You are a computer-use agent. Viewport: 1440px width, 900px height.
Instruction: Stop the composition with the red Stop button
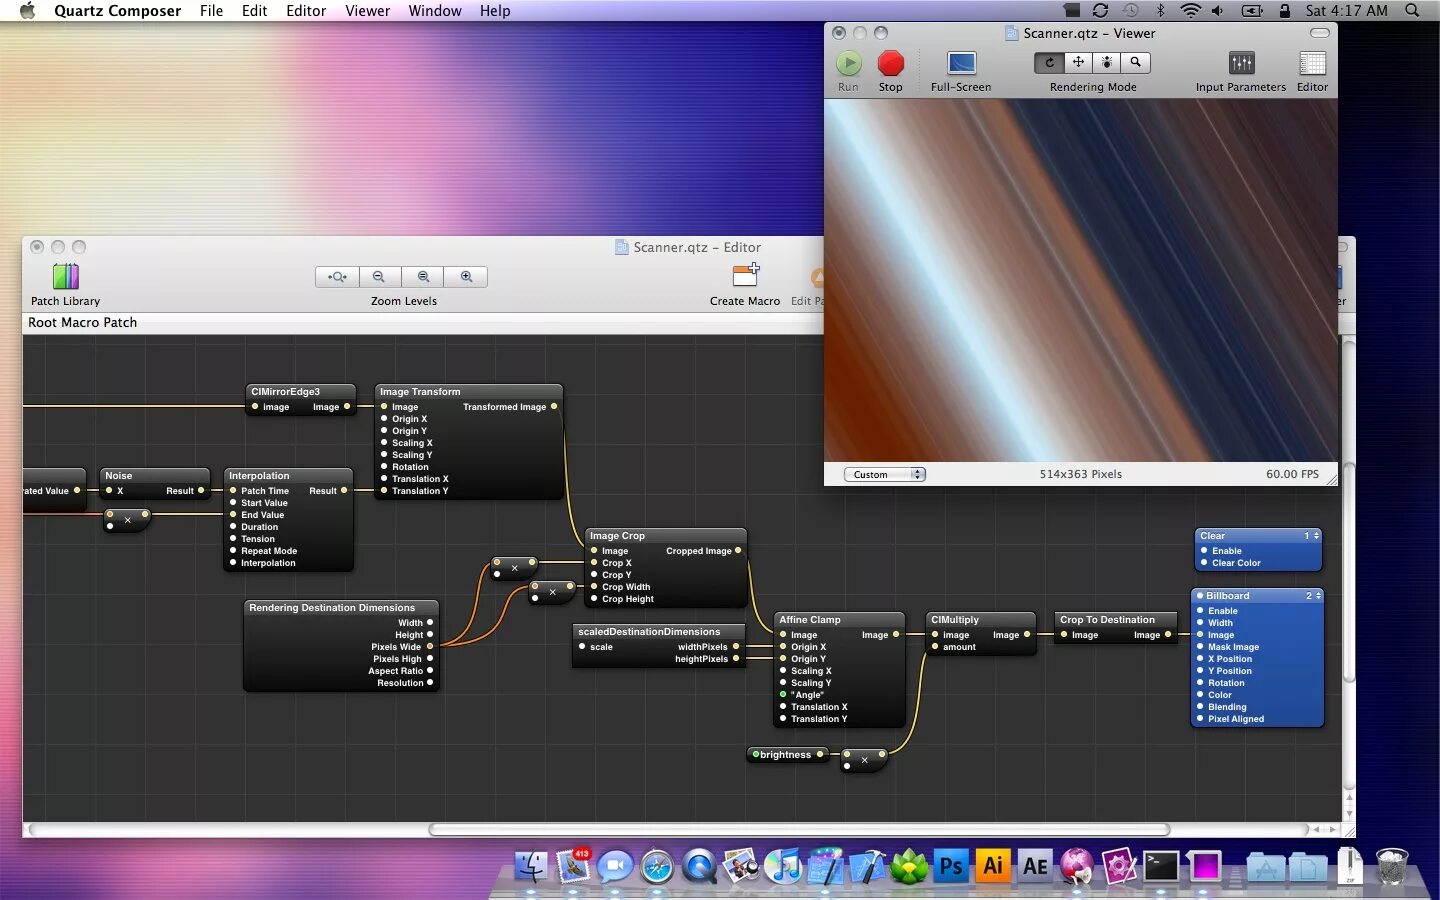(x=890, y=64)
